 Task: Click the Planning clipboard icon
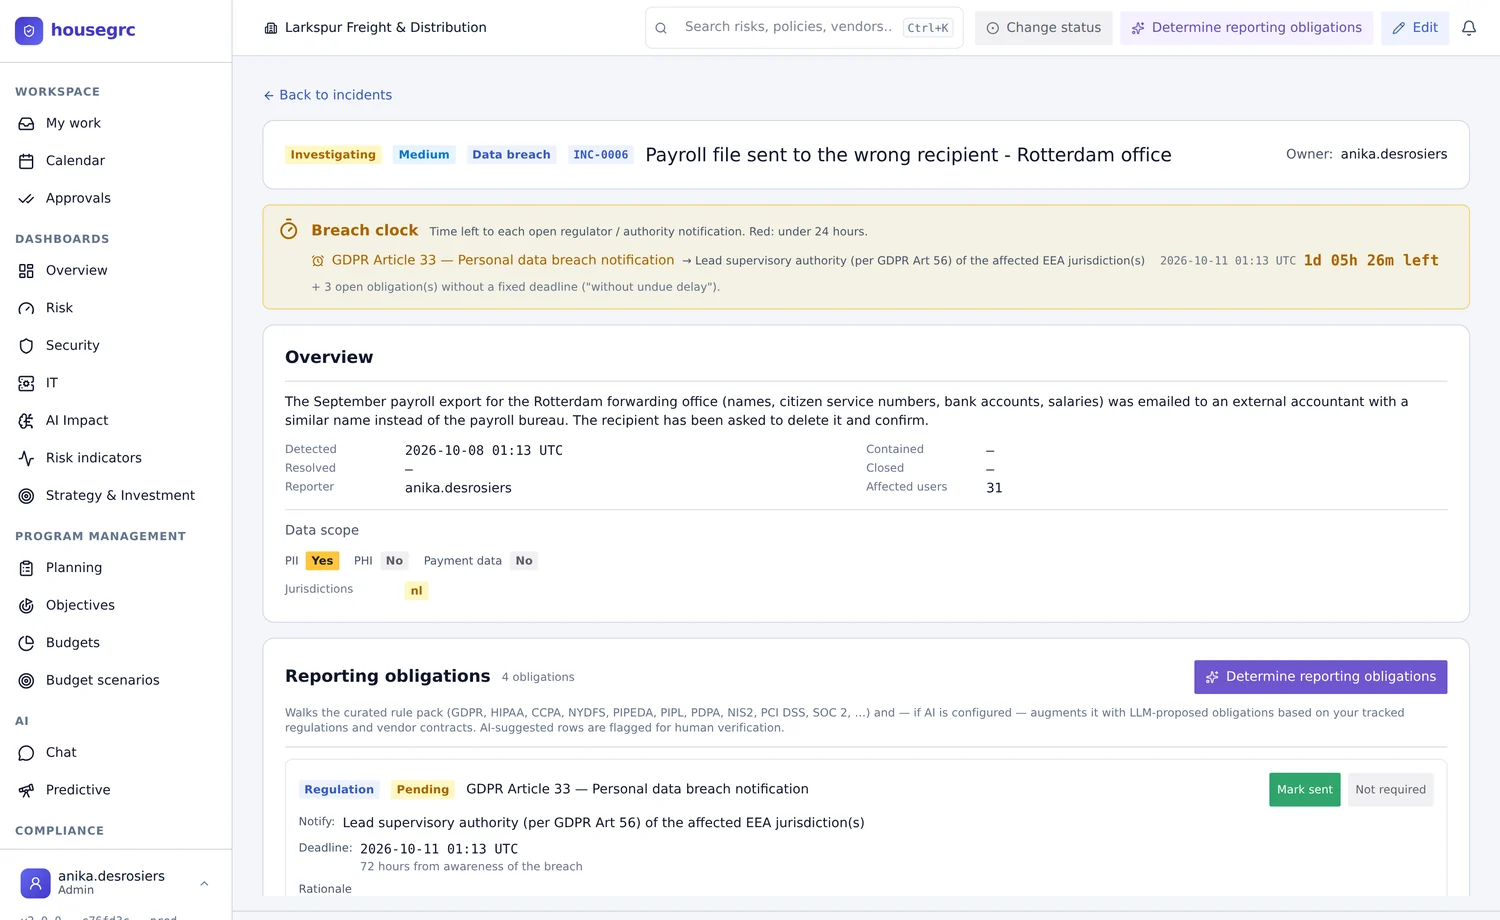[x=26, y=568]
